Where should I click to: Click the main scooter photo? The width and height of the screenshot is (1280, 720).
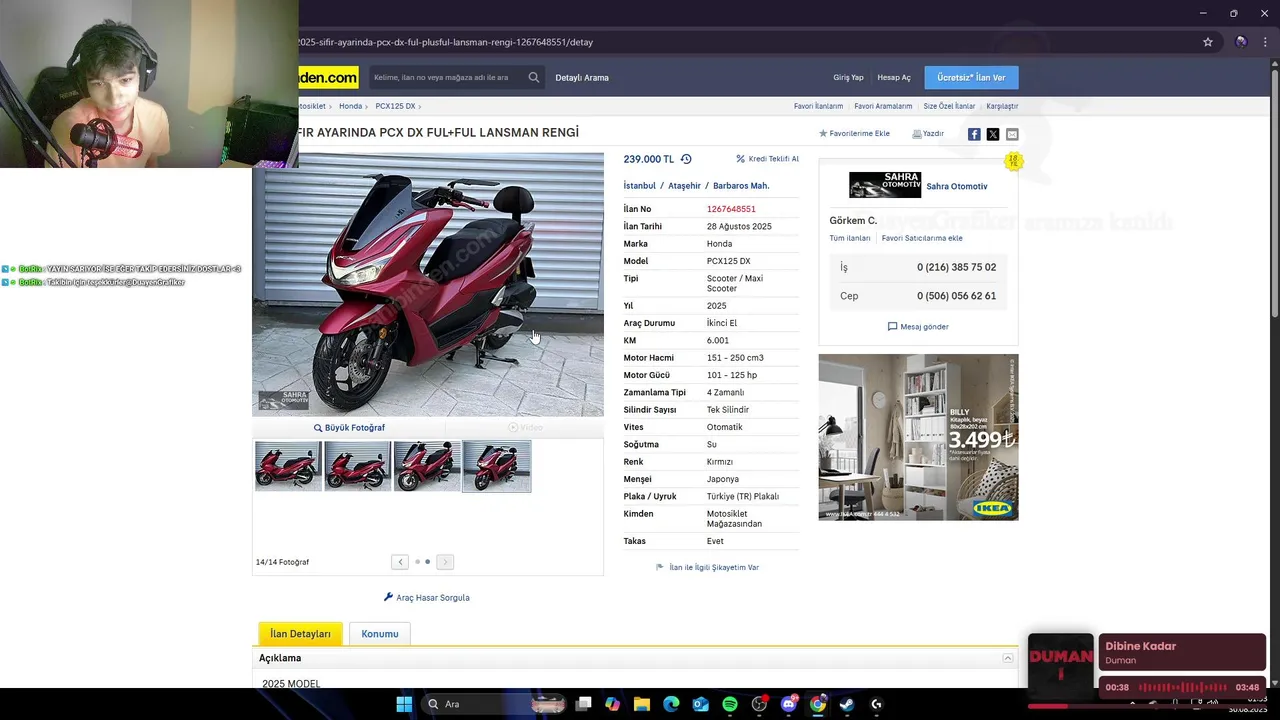click(428, 284)
